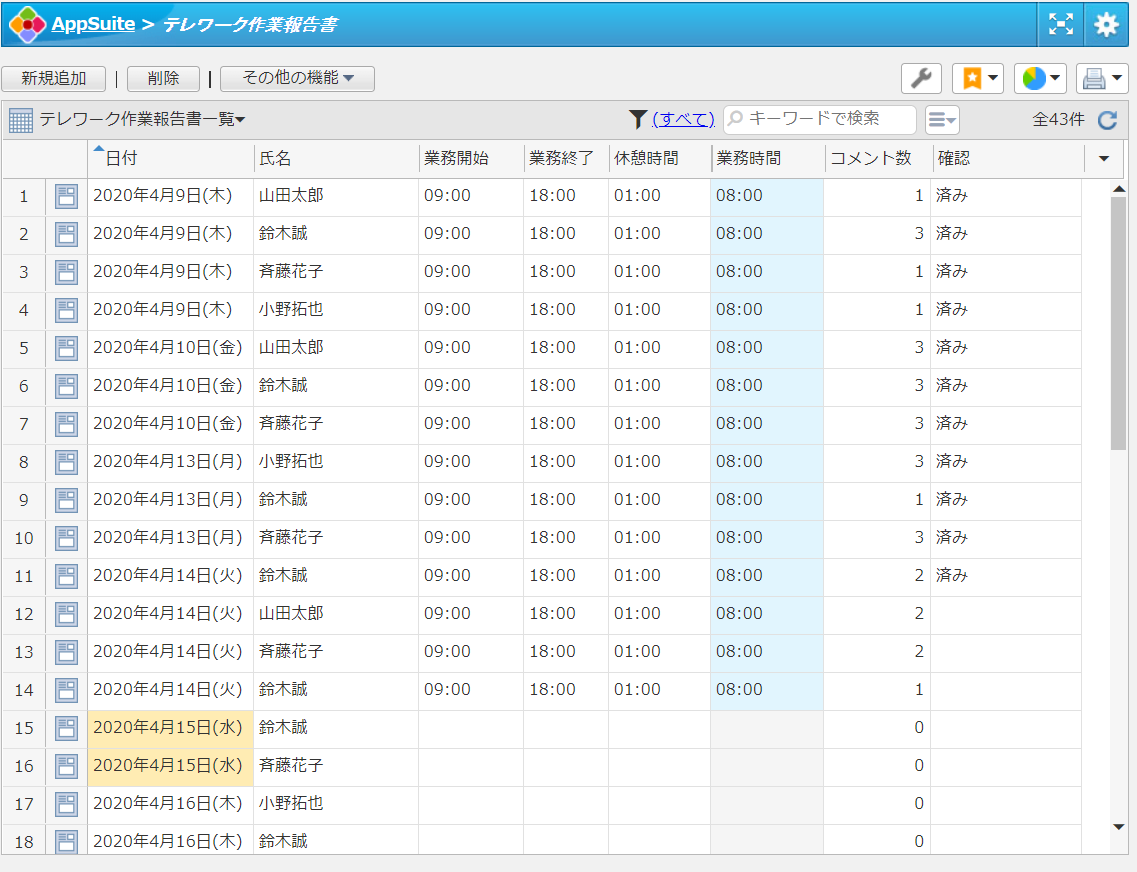Click the wrench configuration icon
This screenshot has width=1137, height=872.
[x=921, y=78]
